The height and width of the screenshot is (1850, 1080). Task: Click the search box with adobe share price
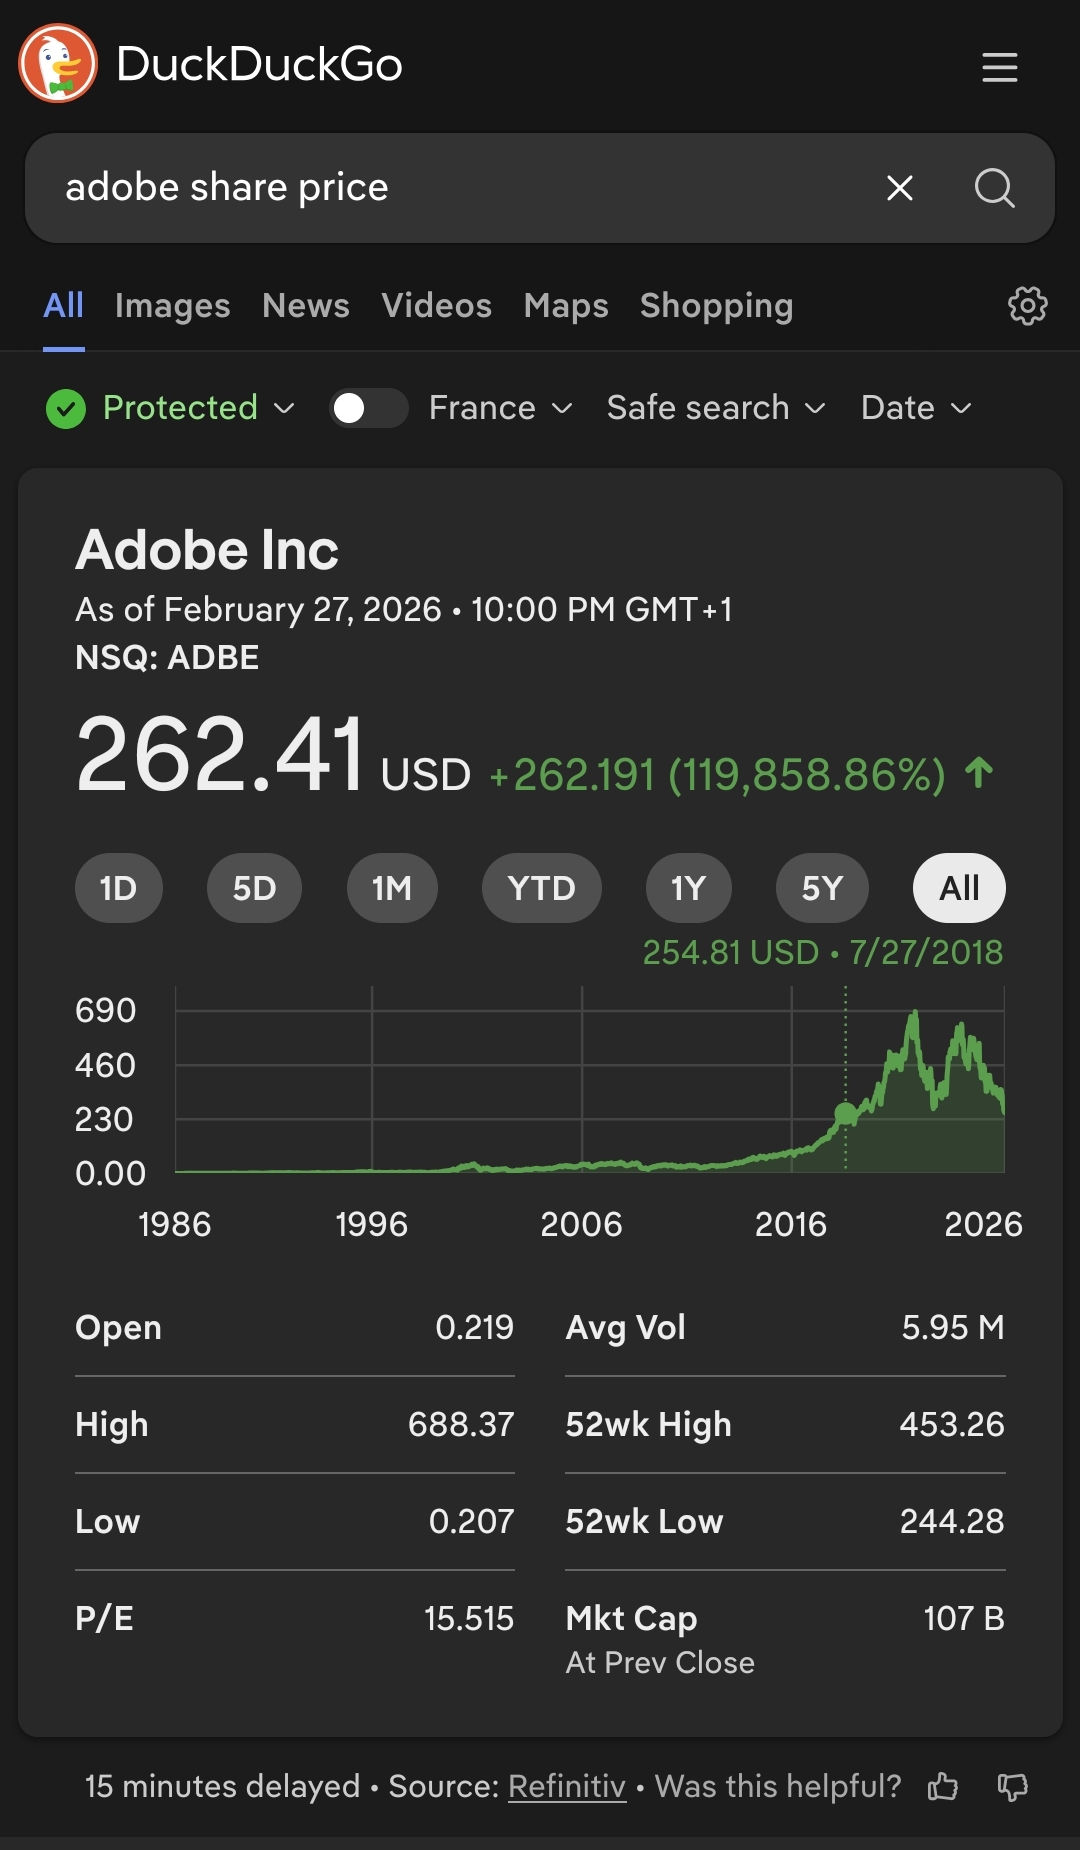pos(450,188)
